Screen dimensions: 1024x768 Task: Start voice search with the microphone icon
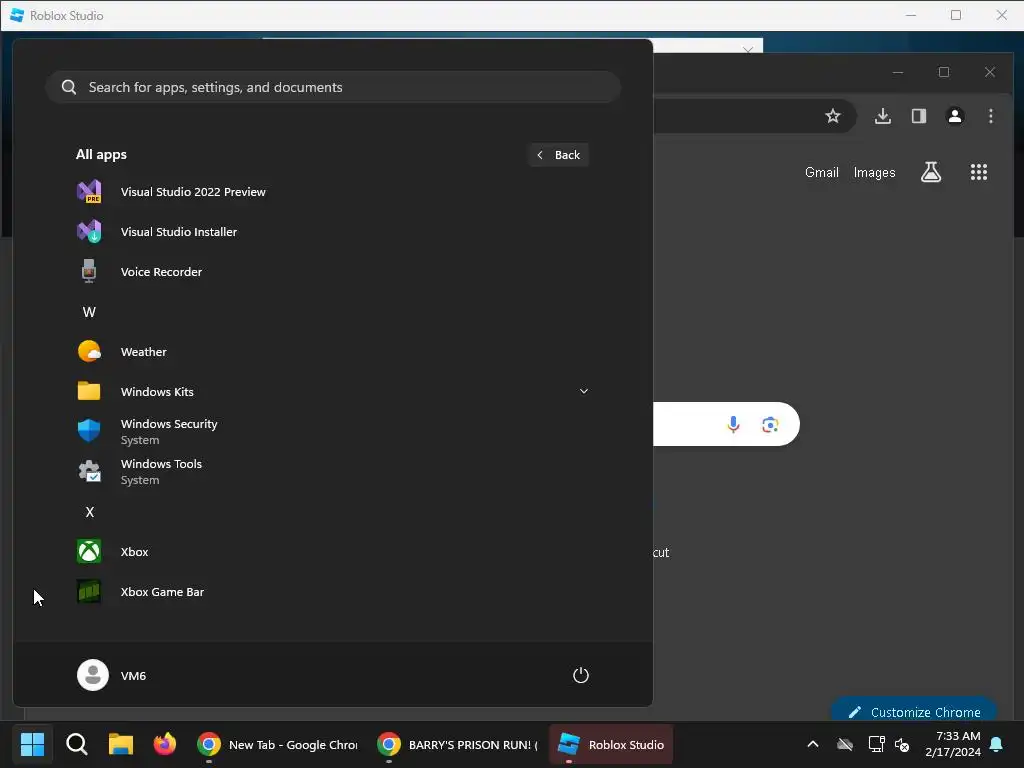(733, 424)
